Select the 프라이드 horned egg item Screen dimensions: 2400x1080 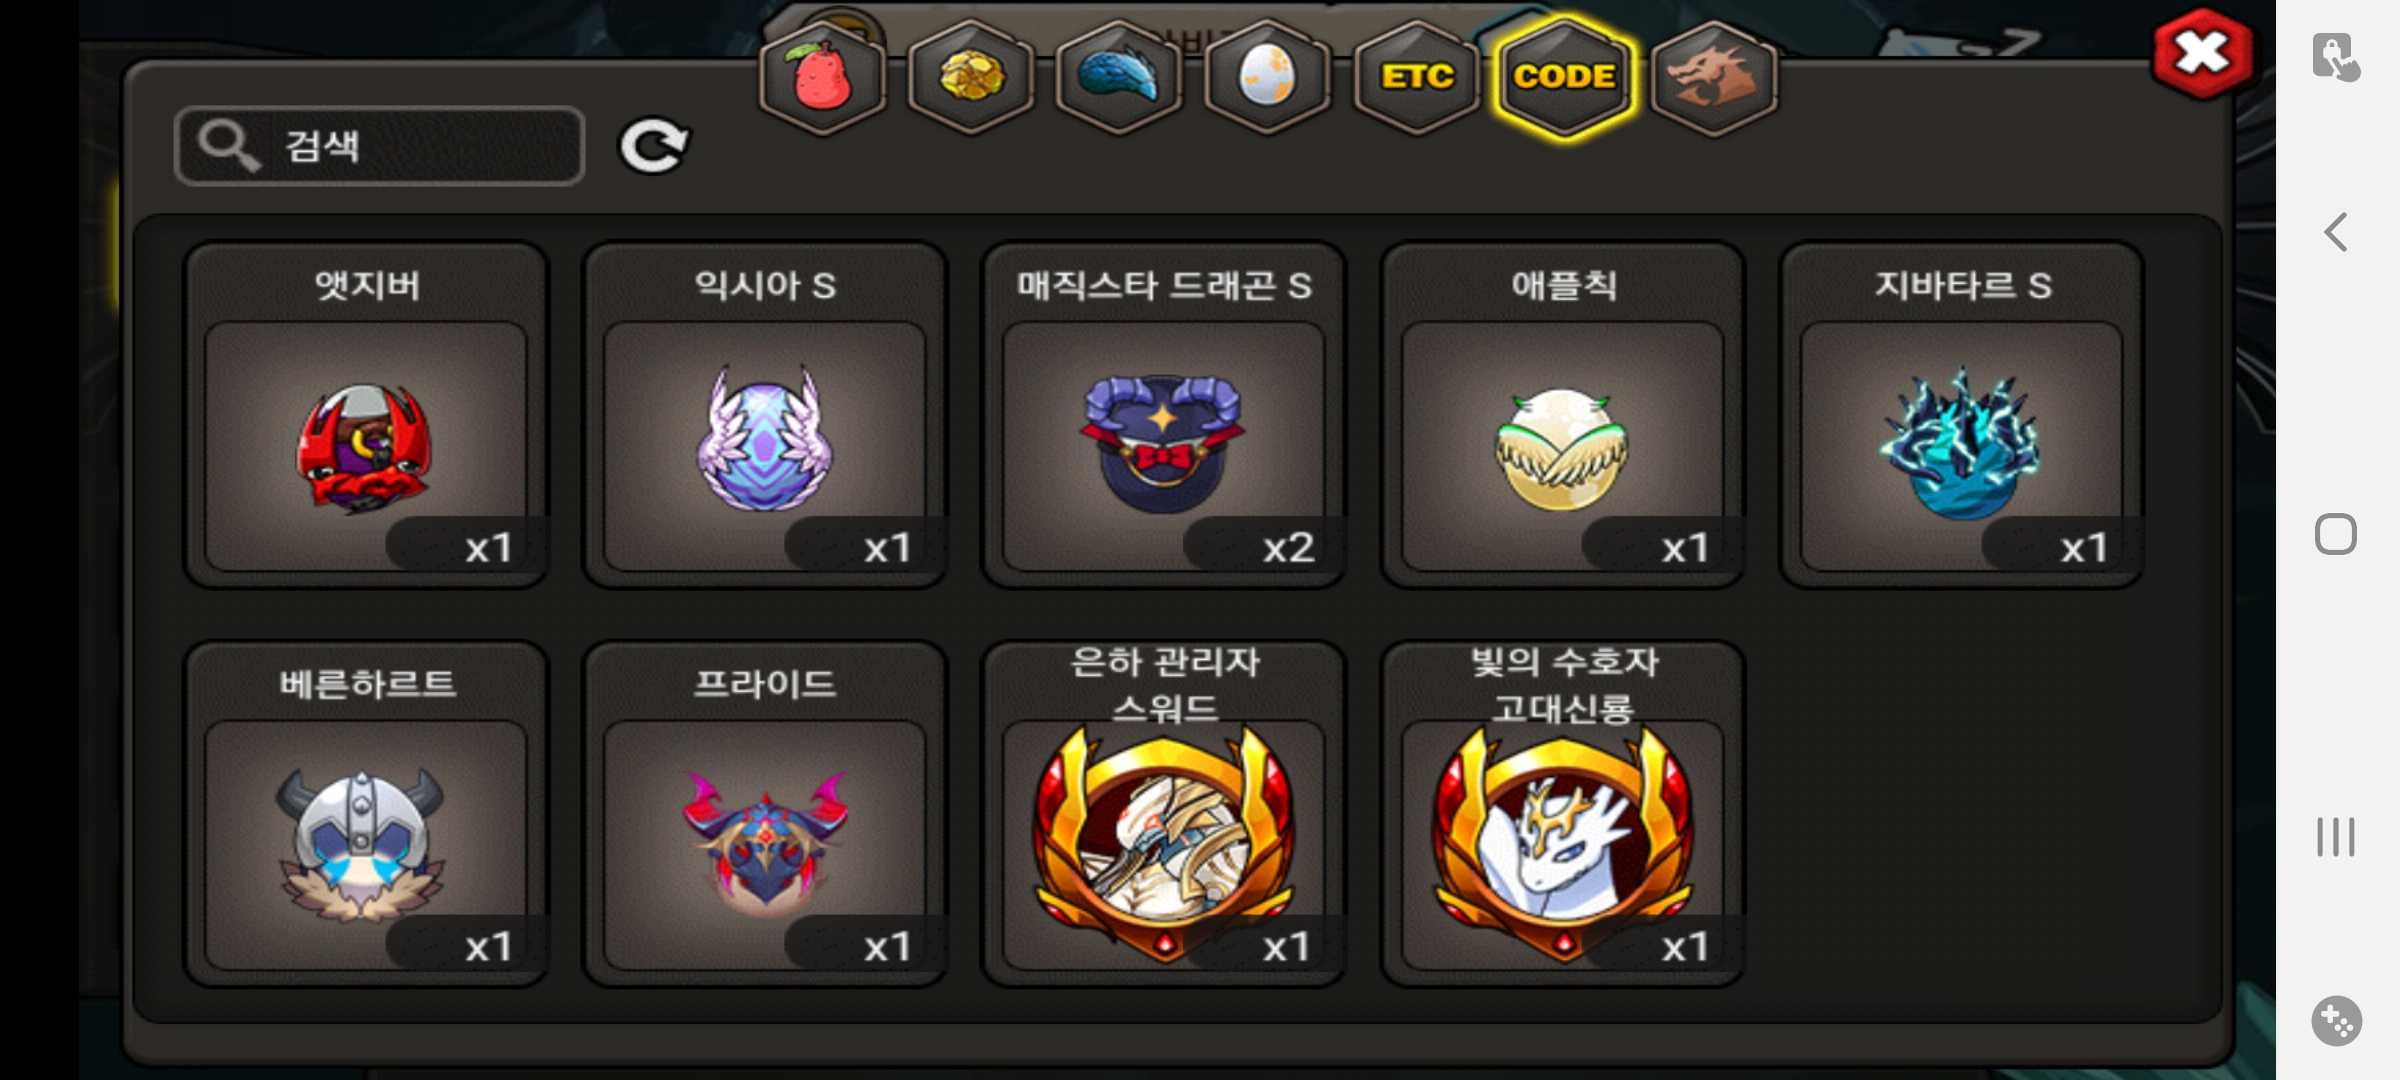[x=765, y=814]
